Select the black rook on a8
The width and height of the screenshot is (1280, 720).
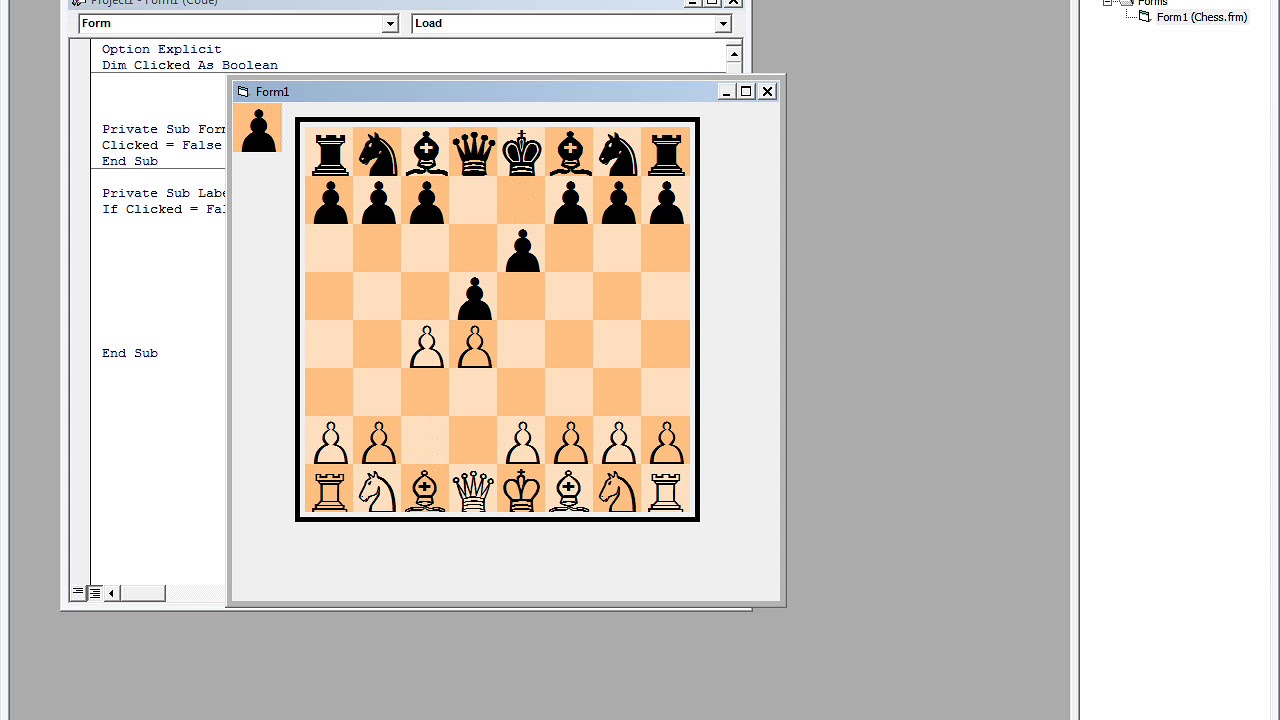tap(329, 152)
